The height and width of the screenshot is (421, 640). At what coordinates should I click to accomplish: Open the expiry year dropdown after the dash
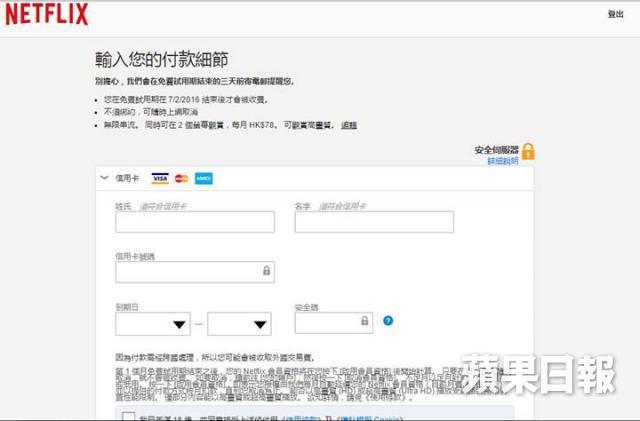[239, 324]
